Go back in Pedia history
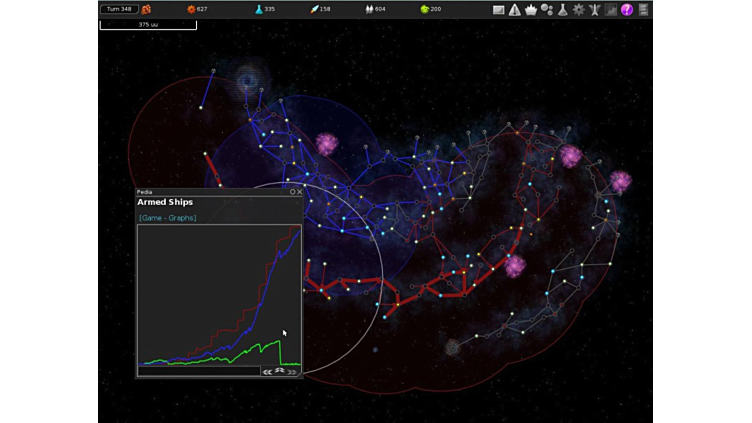The image size is (752, 423). 267,371
